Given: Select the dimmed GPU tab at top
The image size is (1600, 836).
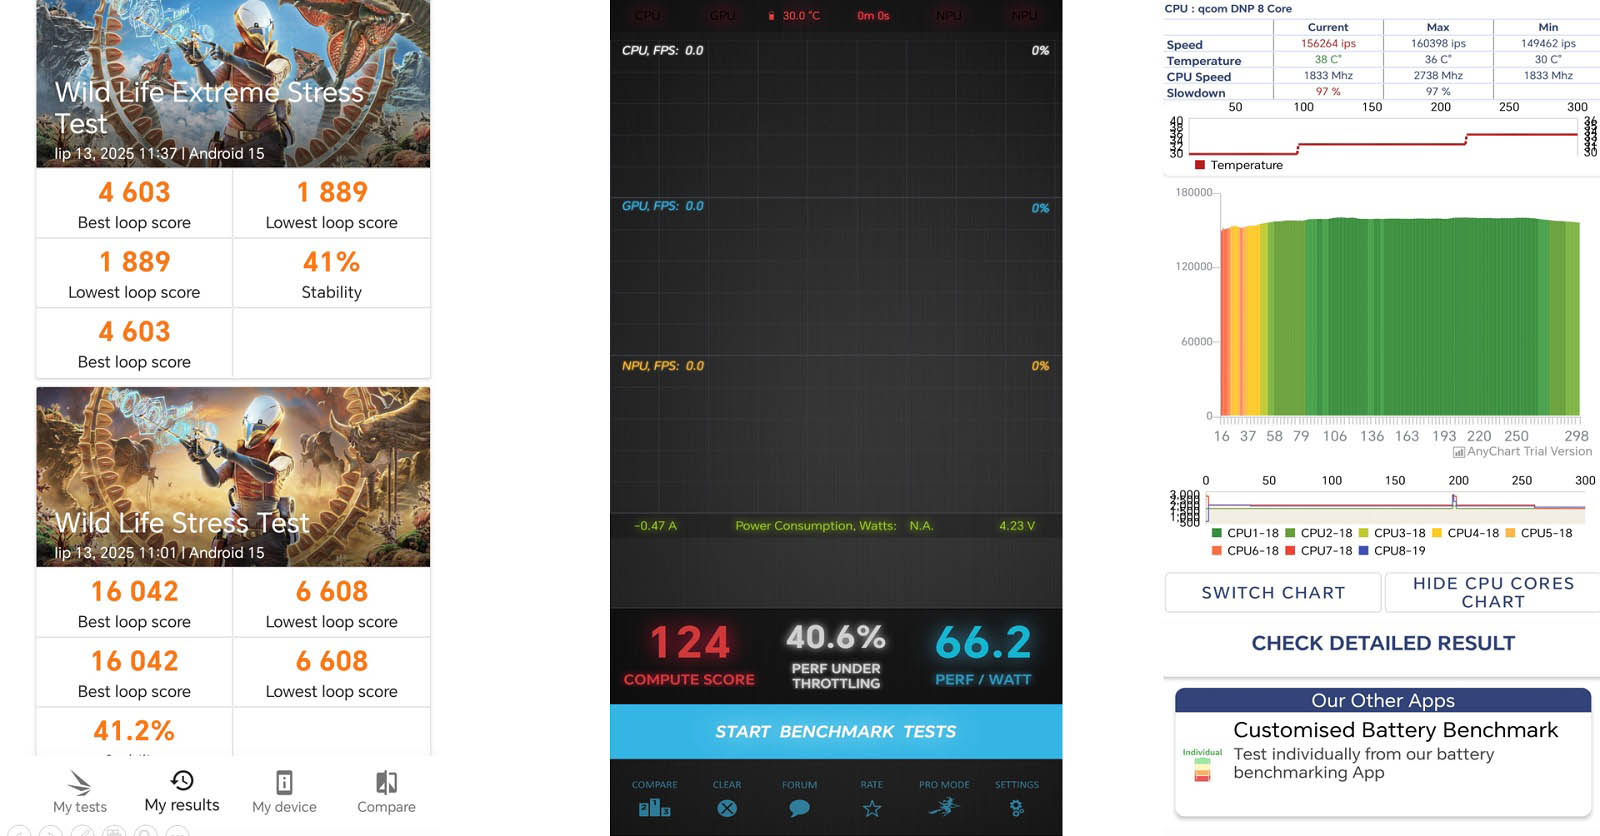Looking at the screenshot, I should pos(722,16).
